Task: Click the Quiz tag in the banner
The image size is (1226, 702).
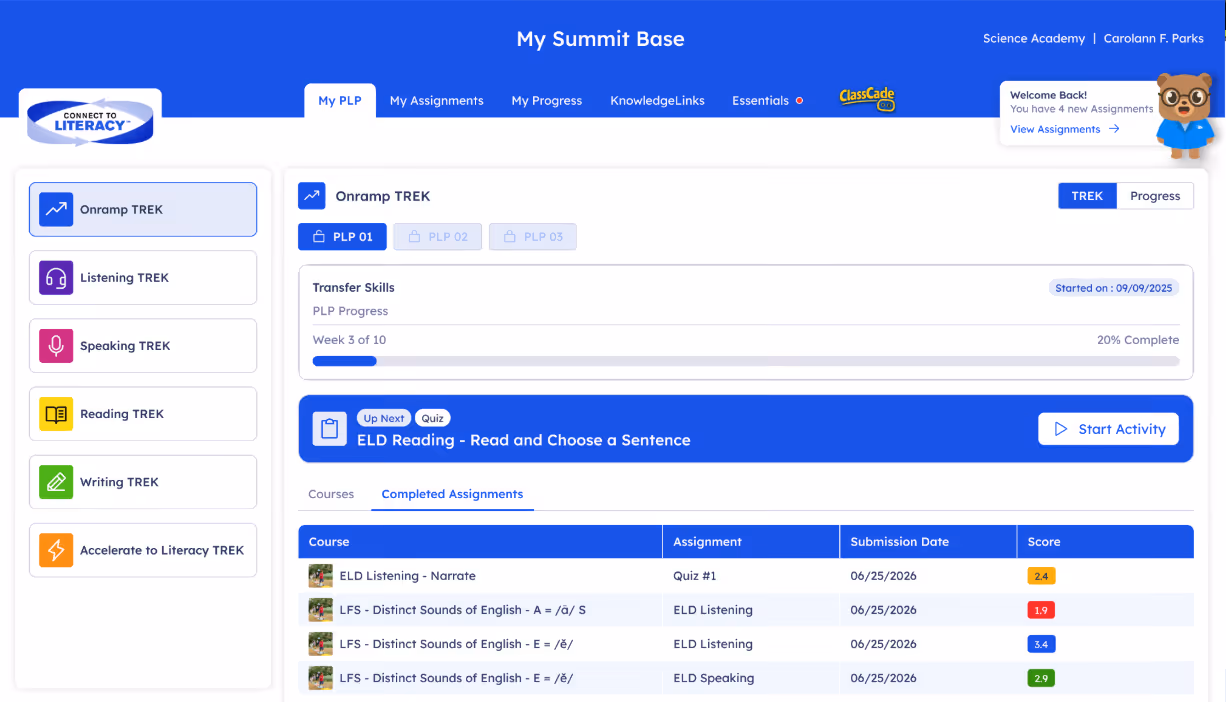Action: click(433, 418)
